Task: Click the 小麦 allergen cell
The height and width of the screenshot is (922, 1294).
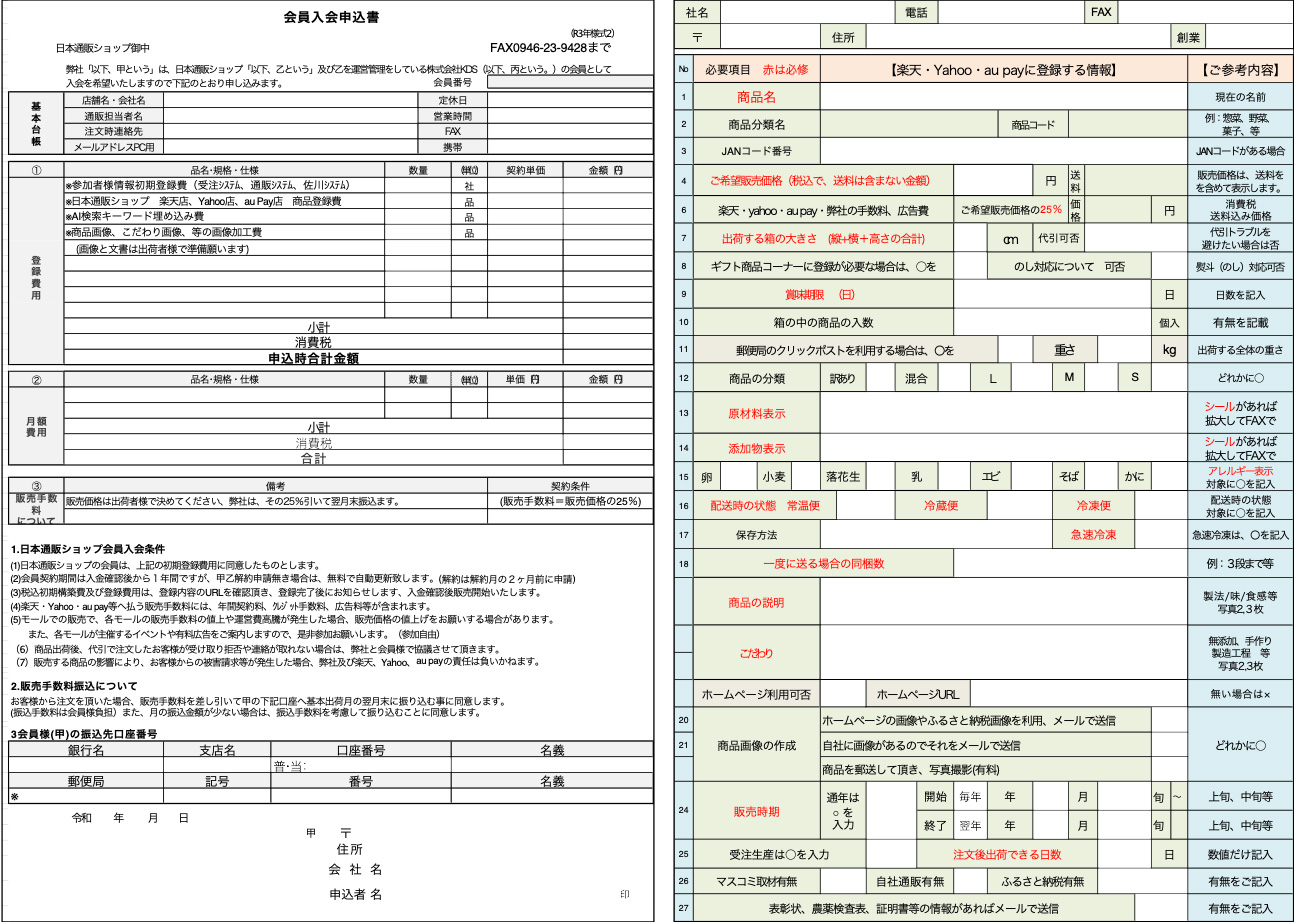Action: point(775,477)
